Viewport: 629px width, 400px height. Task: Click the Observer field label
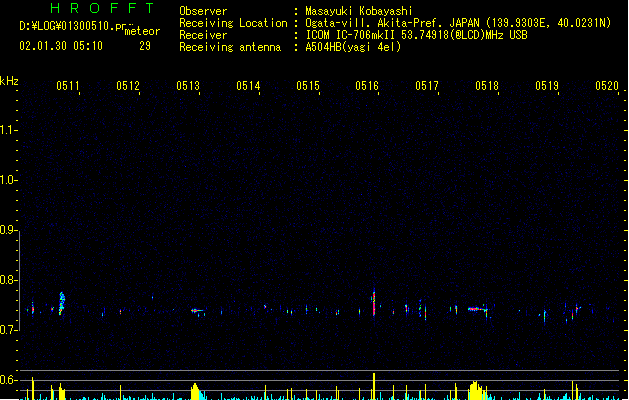[203, 11]
